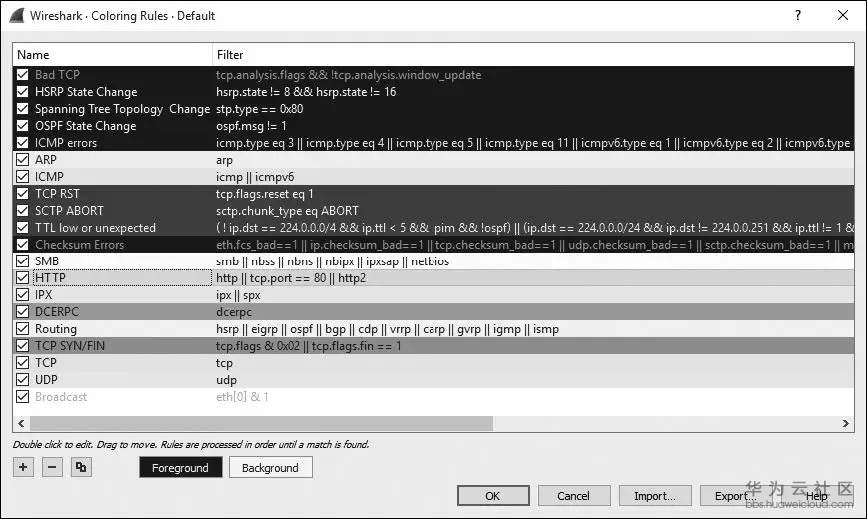Screen dimensions: 867x519
Task: Click filter text 'ospf.msg != 1'
Action: tap(251, 126)
